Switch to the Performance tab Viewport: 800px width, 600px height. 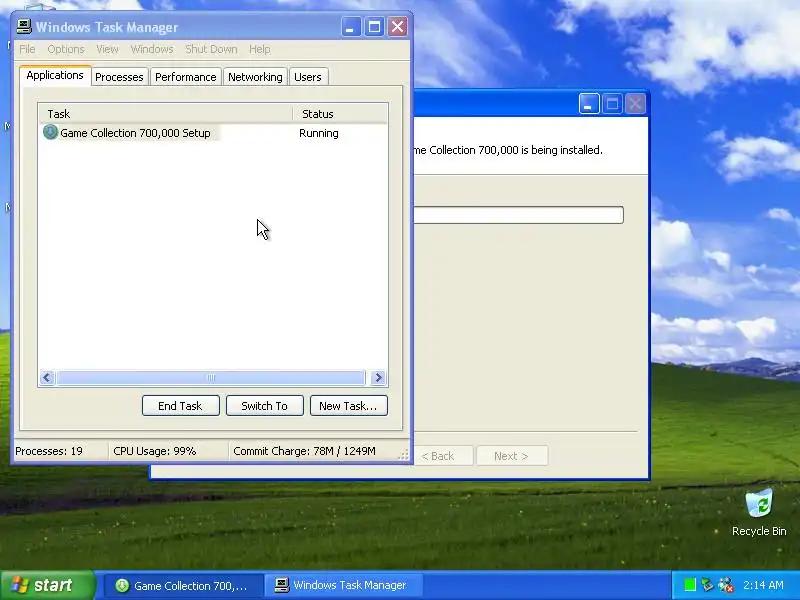click(186, 77)
